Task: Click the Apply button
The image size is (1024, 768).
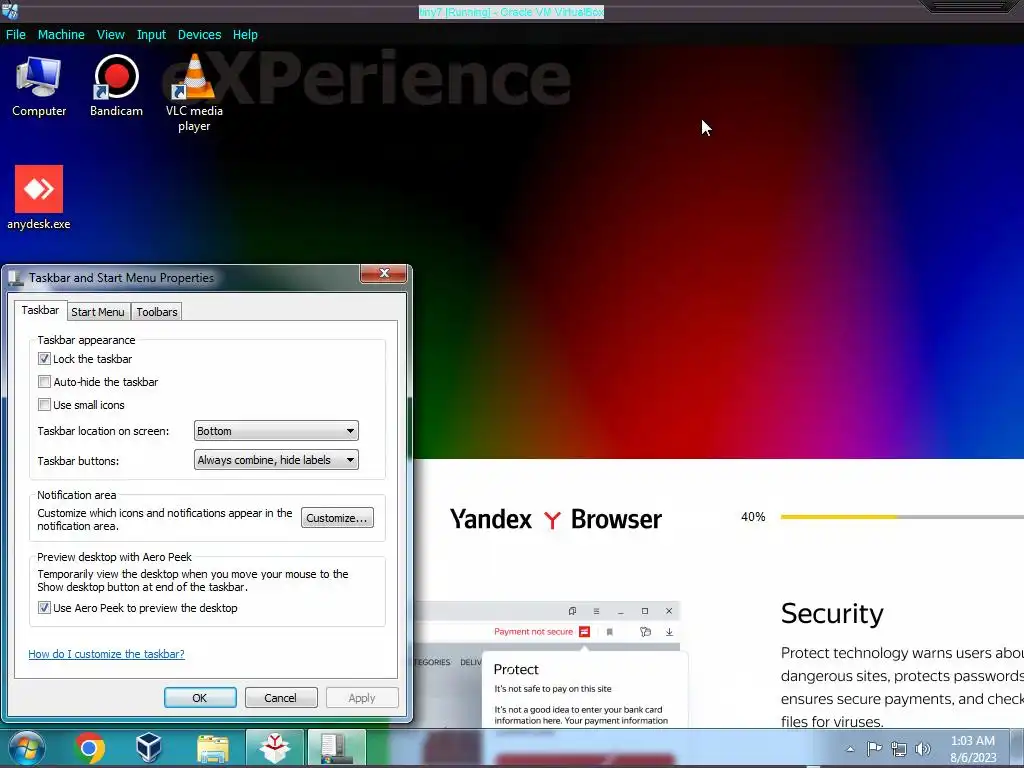Action: pyautogui.click(x=362, y=697)
